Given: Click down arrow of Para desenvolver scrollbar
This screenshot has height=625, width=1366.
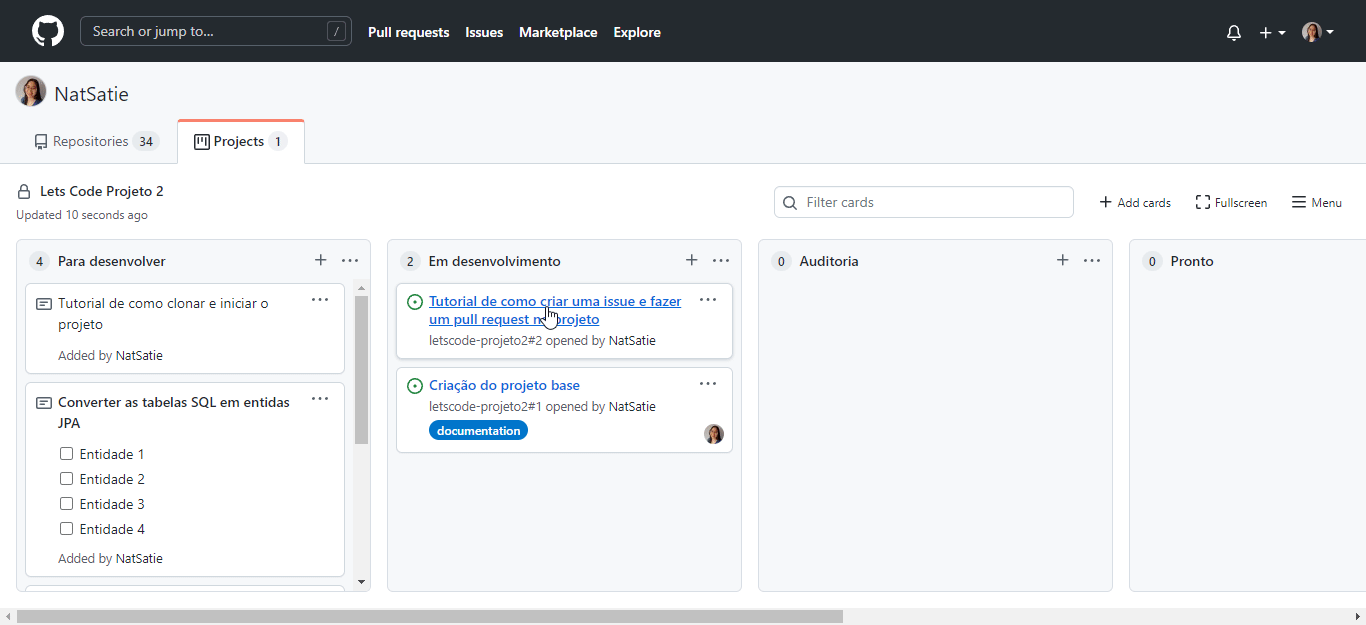Looking at the screenshot, I should 362,581.
